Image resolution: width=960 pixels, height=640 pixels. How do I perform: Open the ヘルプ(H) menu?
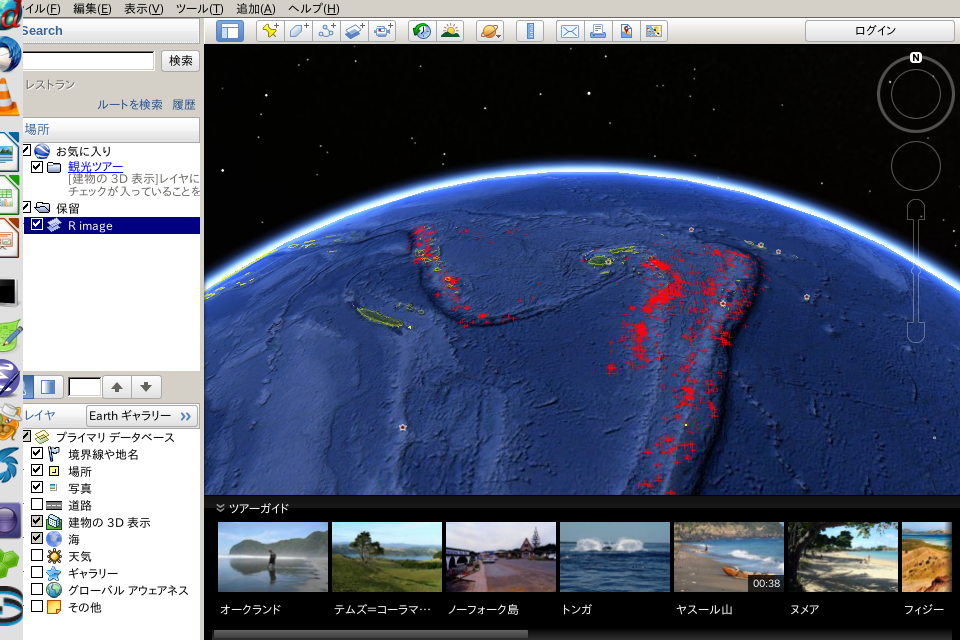click(313, 9)
